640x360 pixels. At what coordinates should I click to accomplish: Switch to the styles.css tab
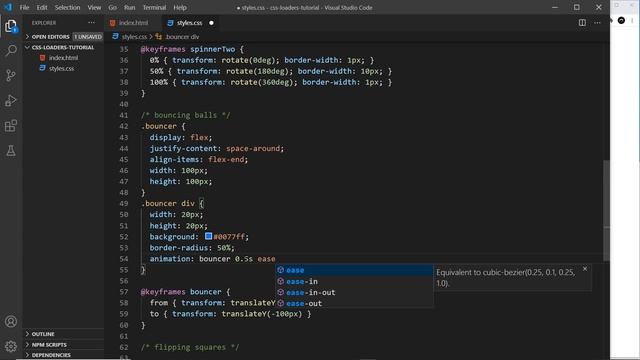tap(190, 23)
